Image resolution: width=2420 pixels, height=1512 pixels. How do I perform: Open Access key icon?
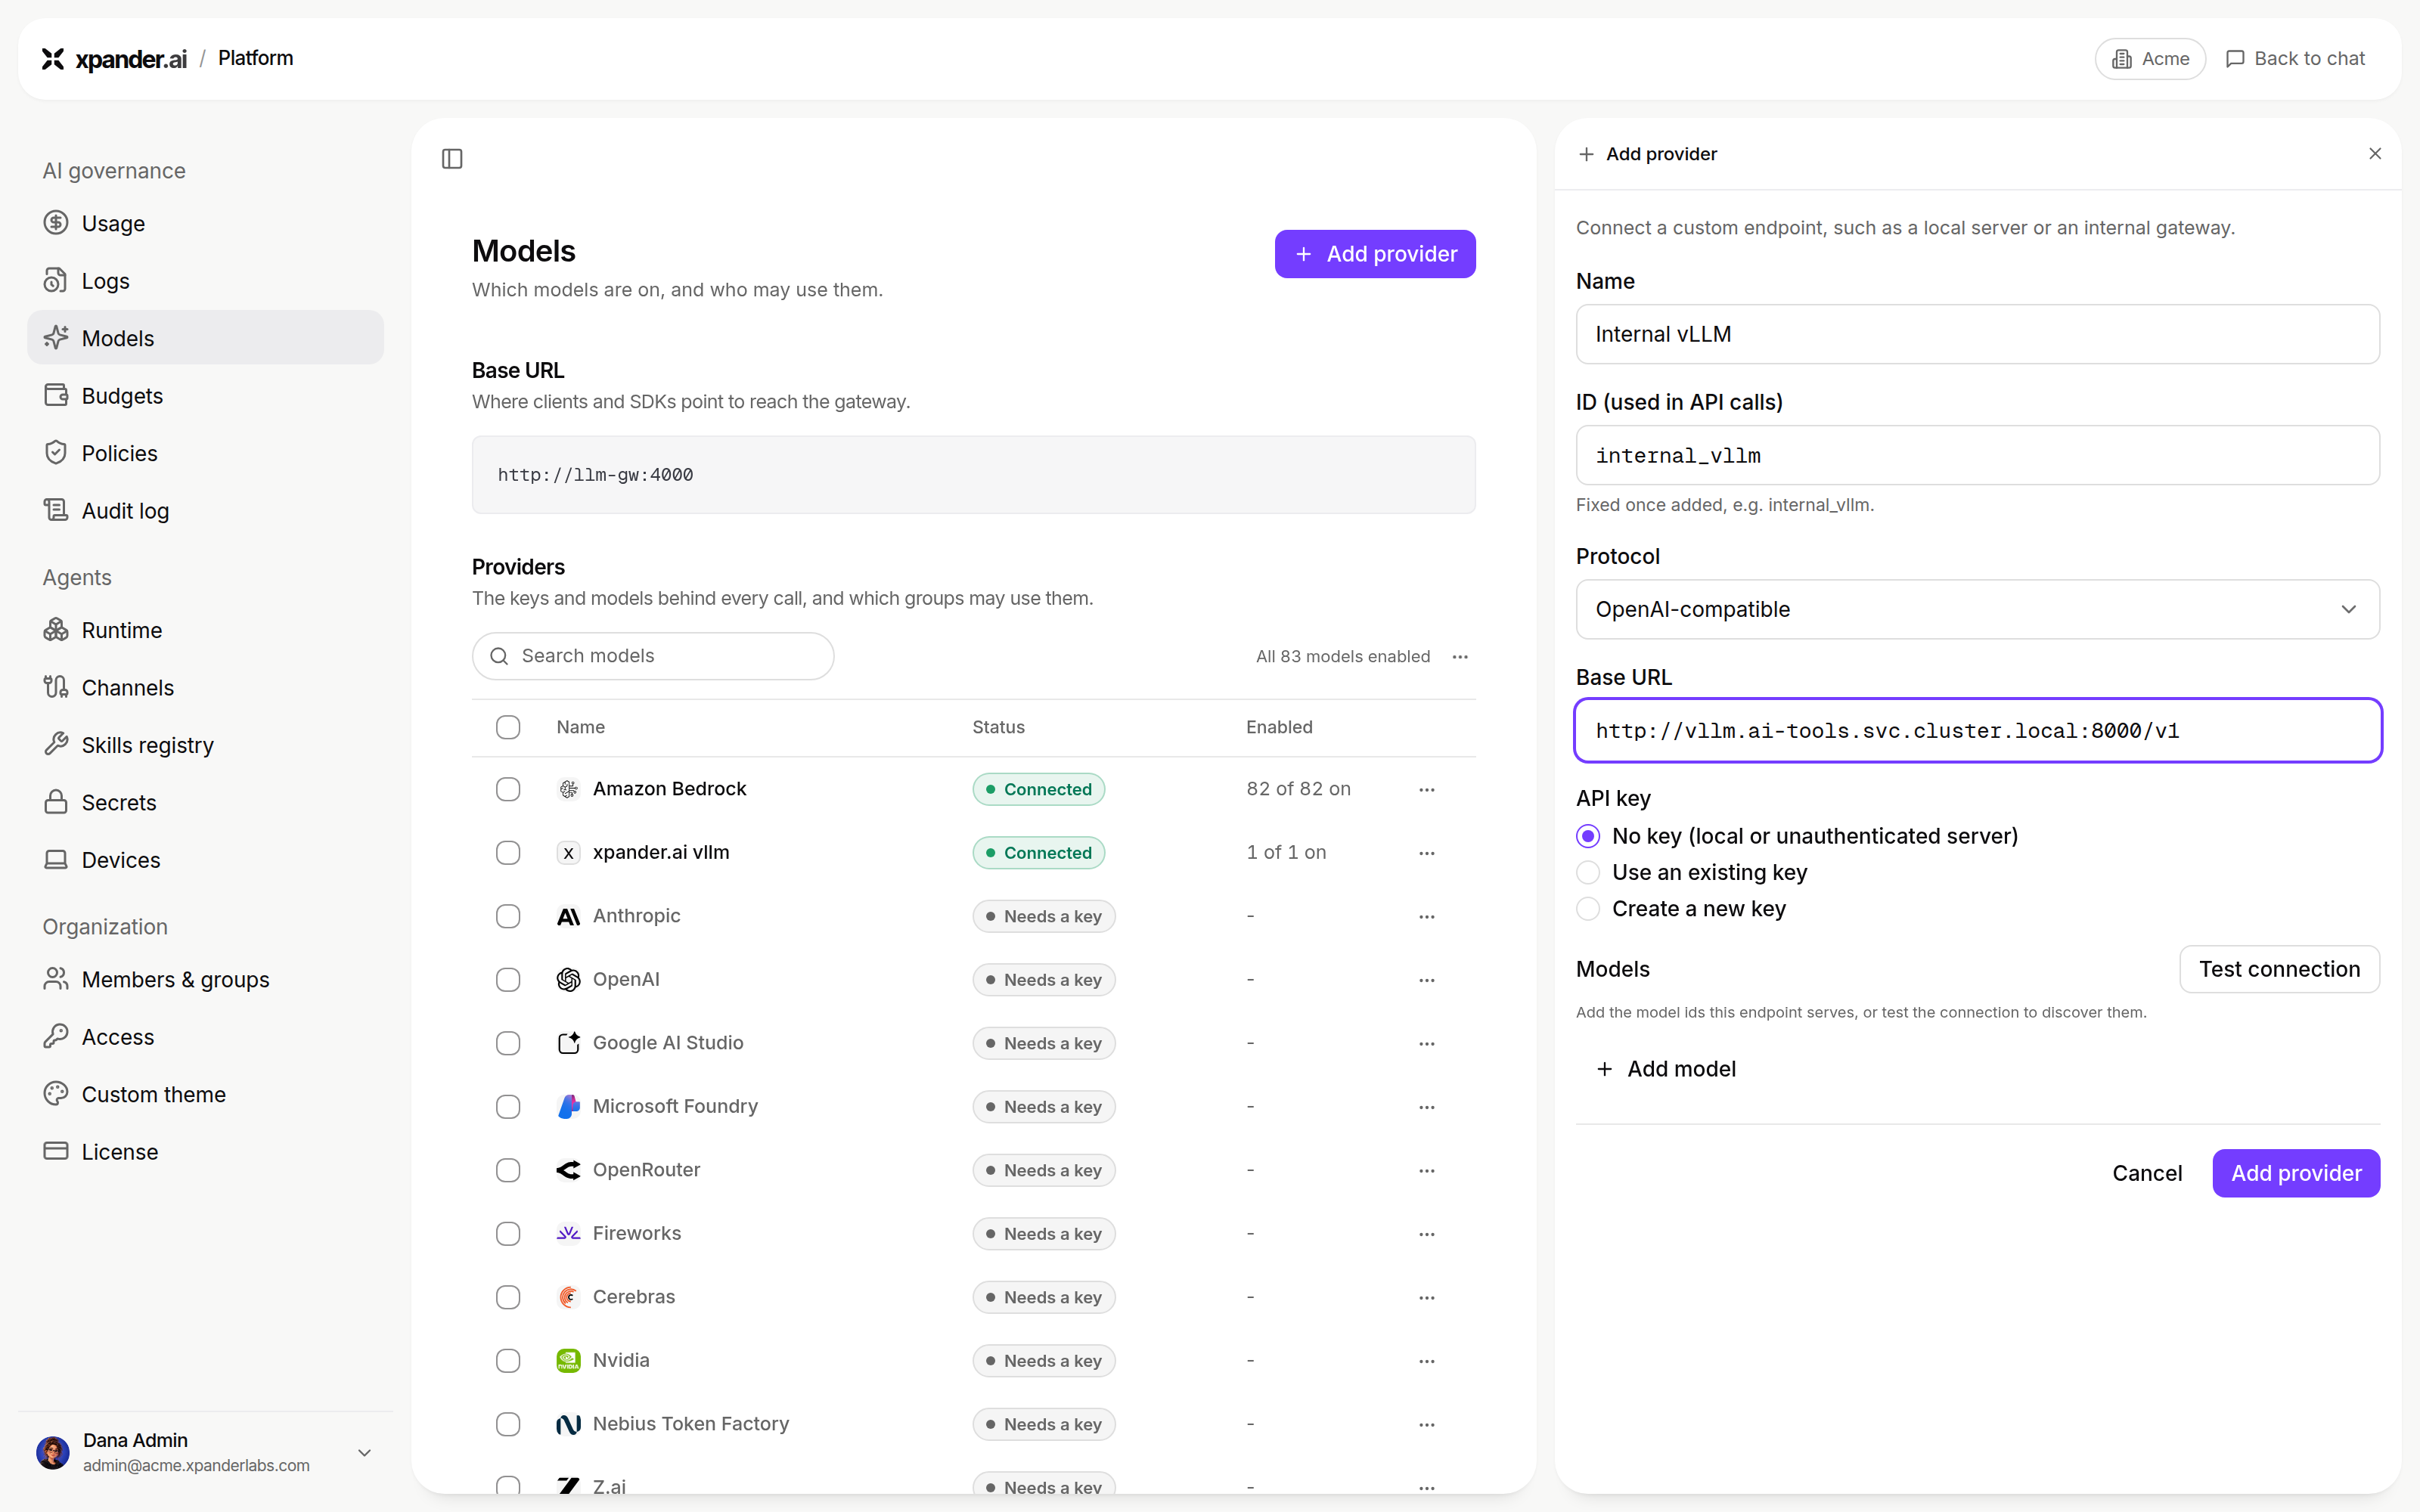tap(56, 1037)
